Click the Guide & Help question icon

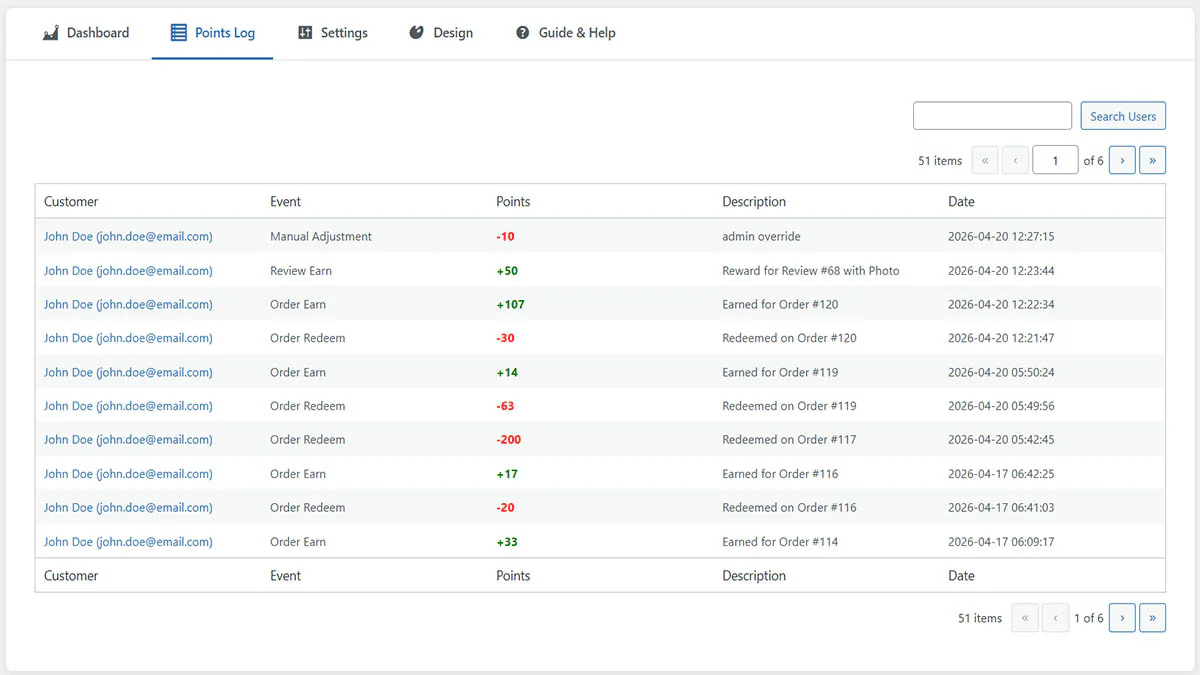point(522,33)
